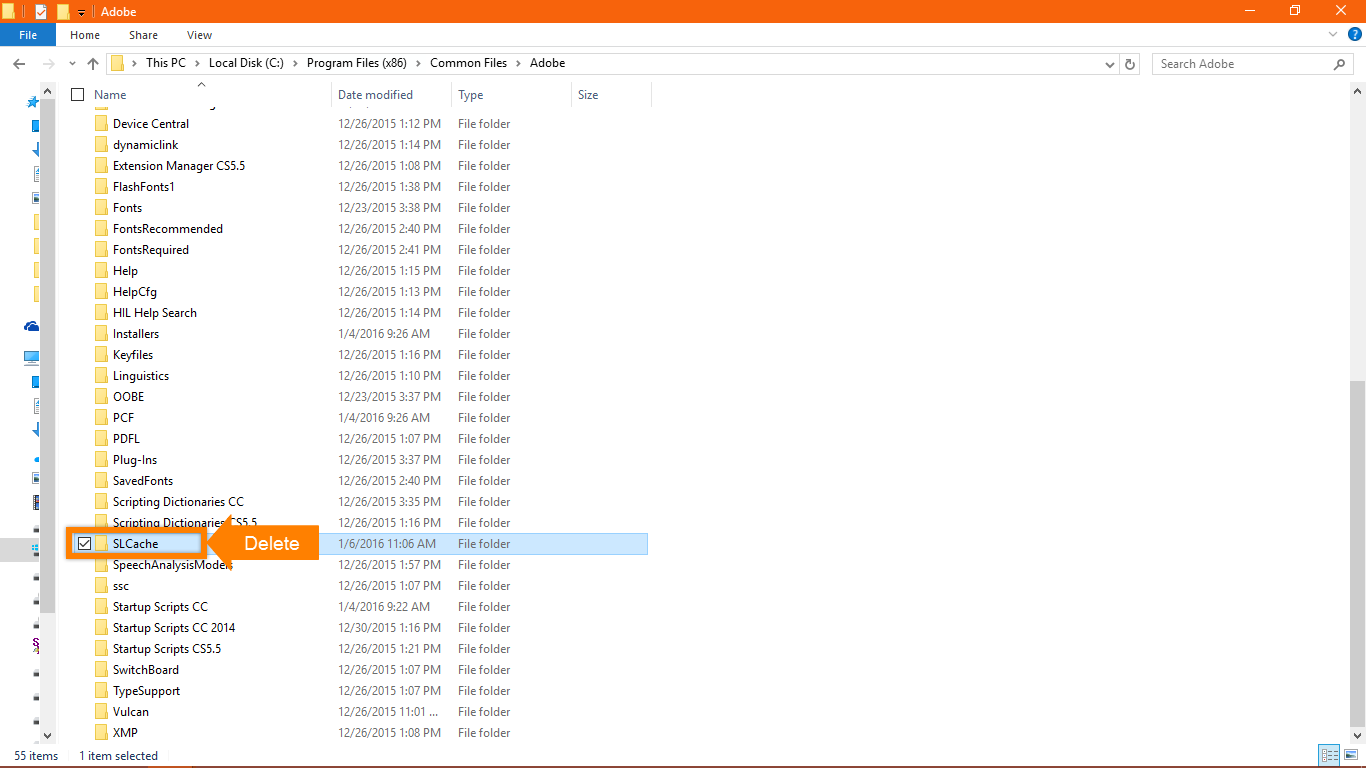Click the Keyfiles folder icon
Image resolution: width=1366 pixels, height=768 pixels.
point(101,355)
